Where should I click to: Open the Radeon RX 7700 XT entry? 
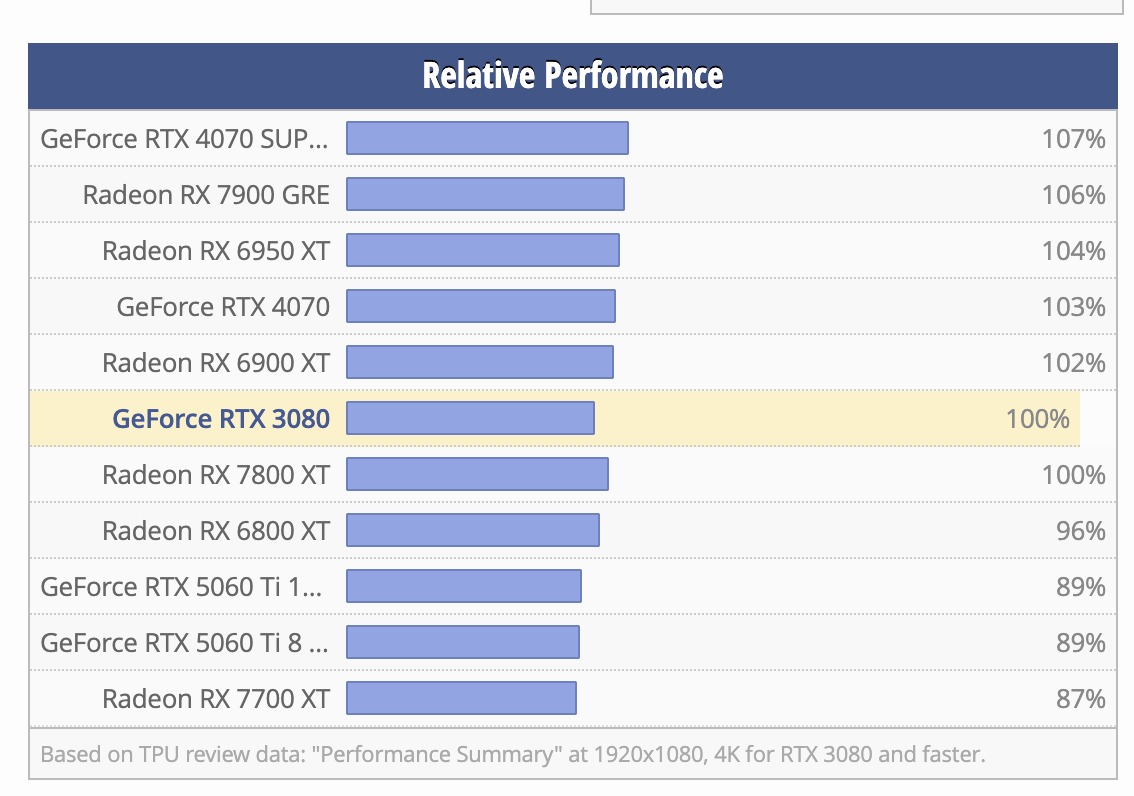[x=216, y=698]
